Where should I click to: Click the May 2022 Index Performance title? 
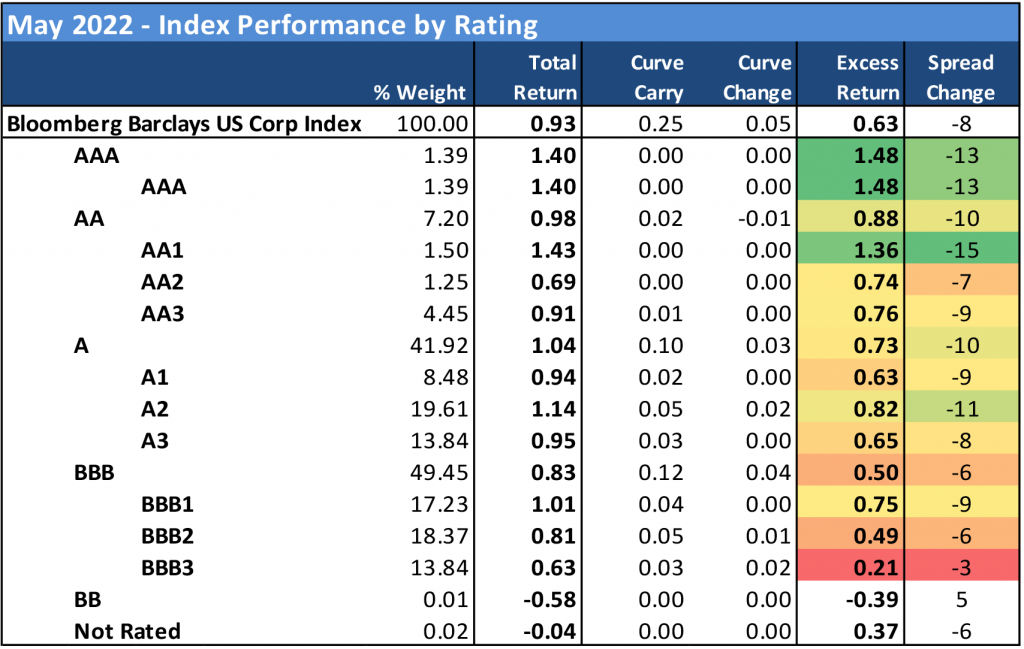(x=272, y=24)
